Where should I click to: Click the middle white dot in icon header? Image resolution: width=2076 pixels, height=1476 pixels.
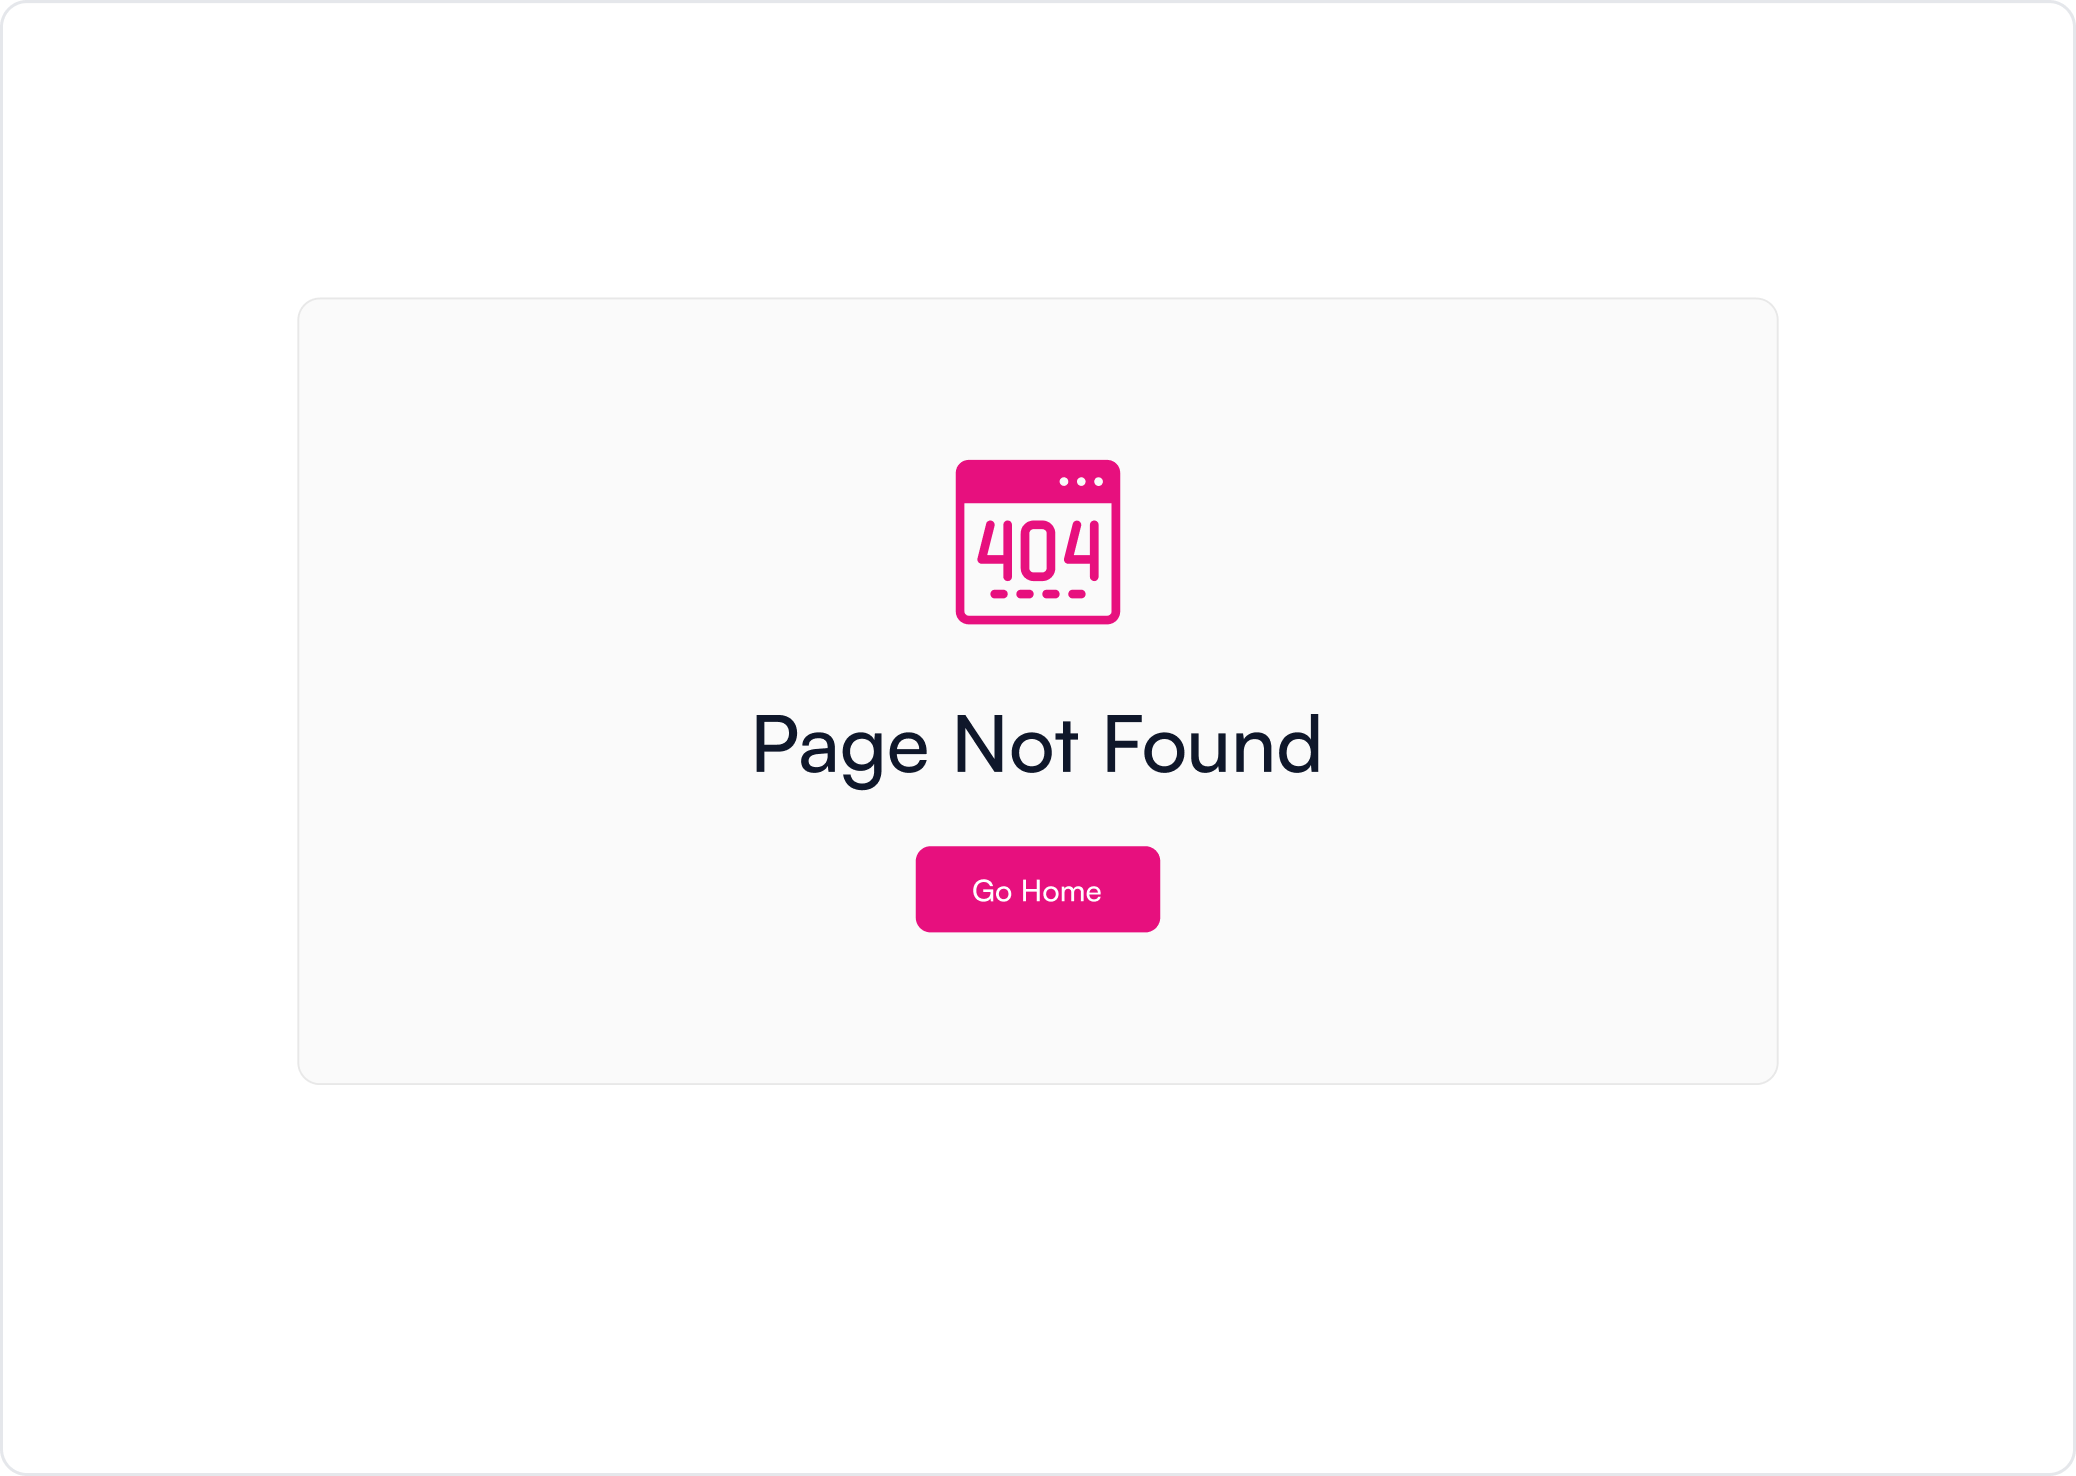[1081, 482]
